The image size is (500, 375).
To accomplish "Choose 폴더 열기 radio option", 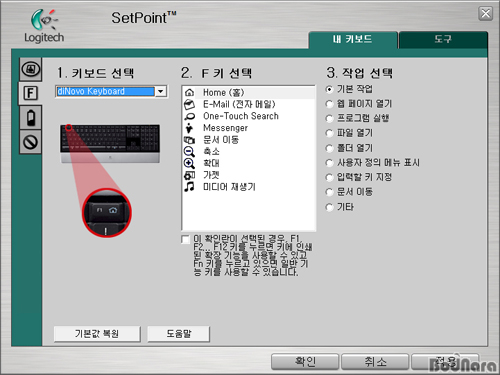I will 329,148.
